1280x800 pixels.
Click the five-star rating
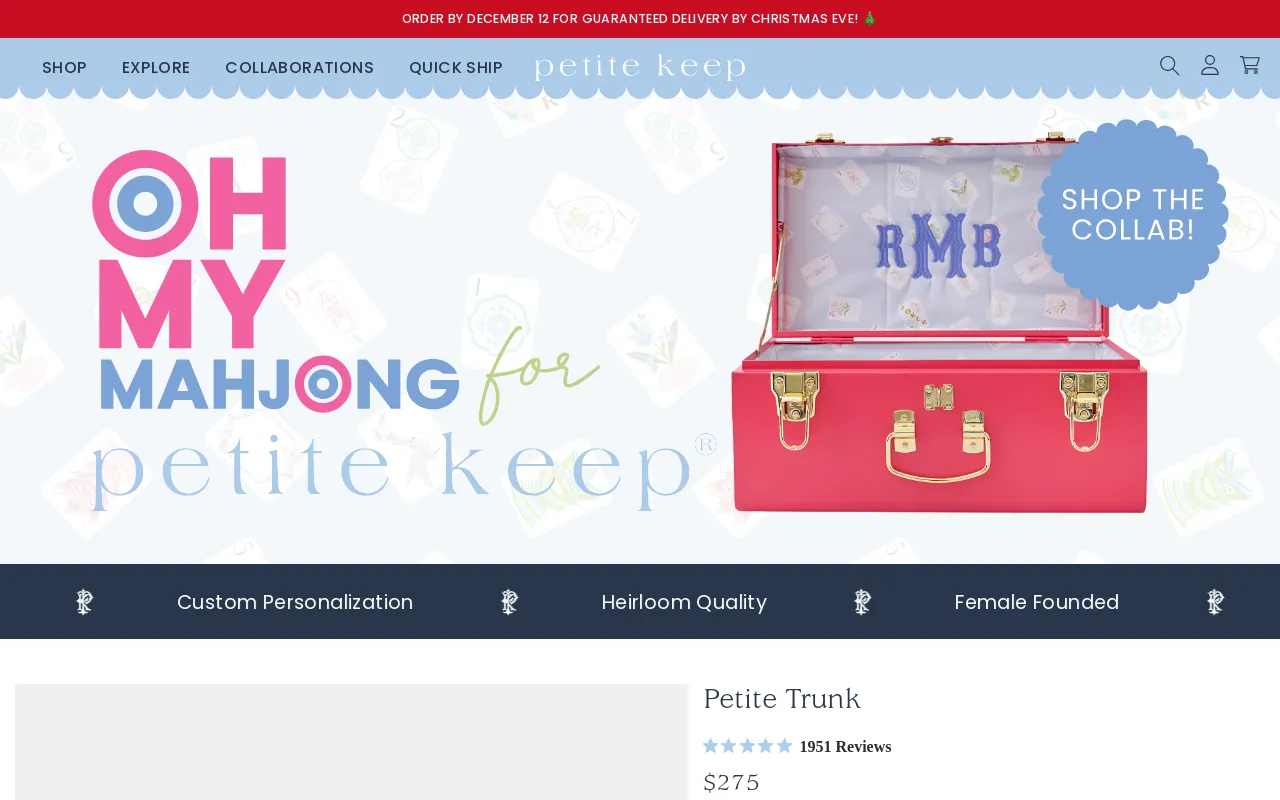747,746
